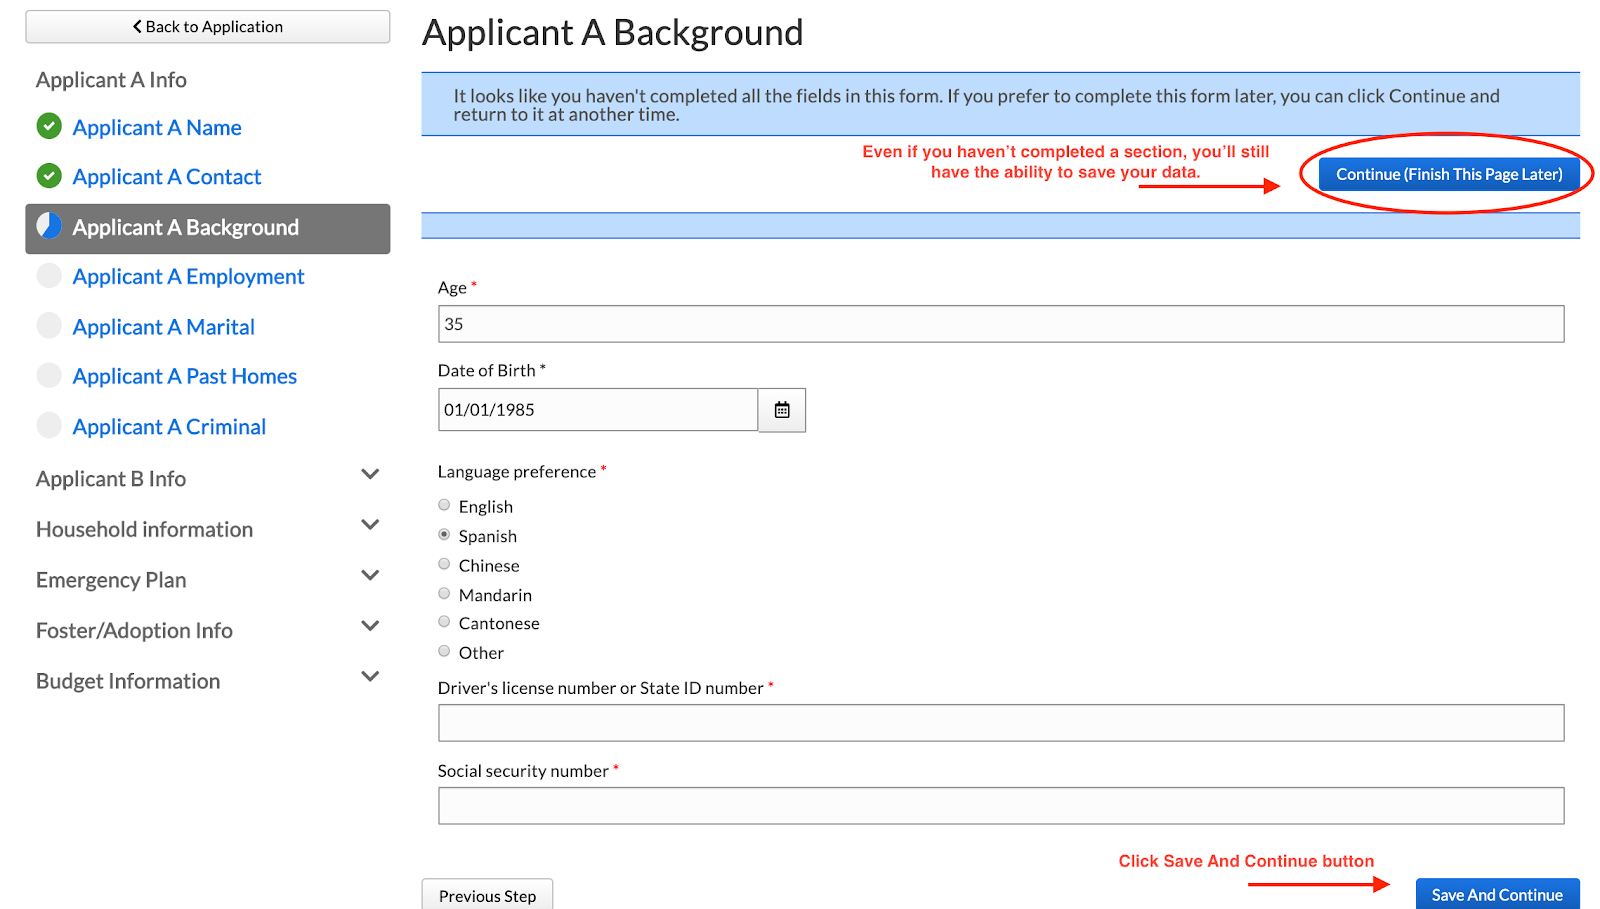The width and height of the screenshot is (1600, 909).
Task: Expand the Applicant B Info section
Action: click(370, 475)
